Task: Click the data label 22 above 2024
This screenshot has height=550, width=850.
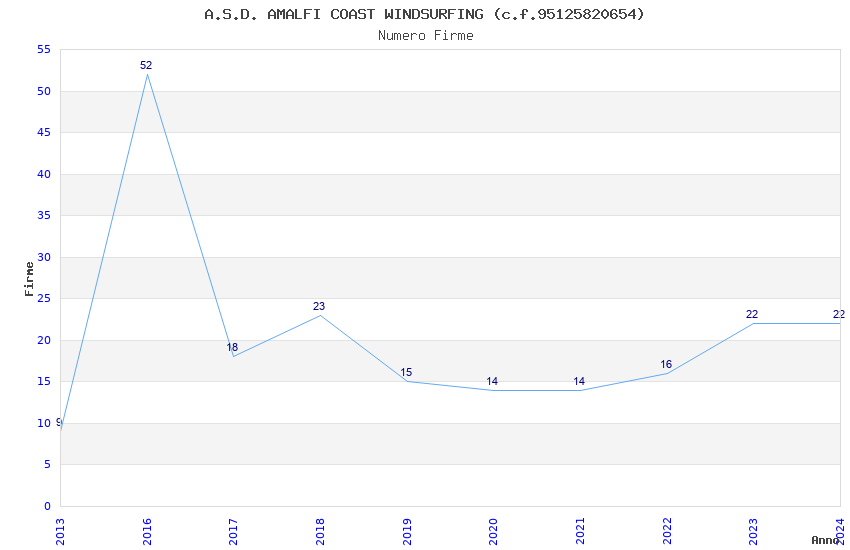Action: click(x=839, y=314)
